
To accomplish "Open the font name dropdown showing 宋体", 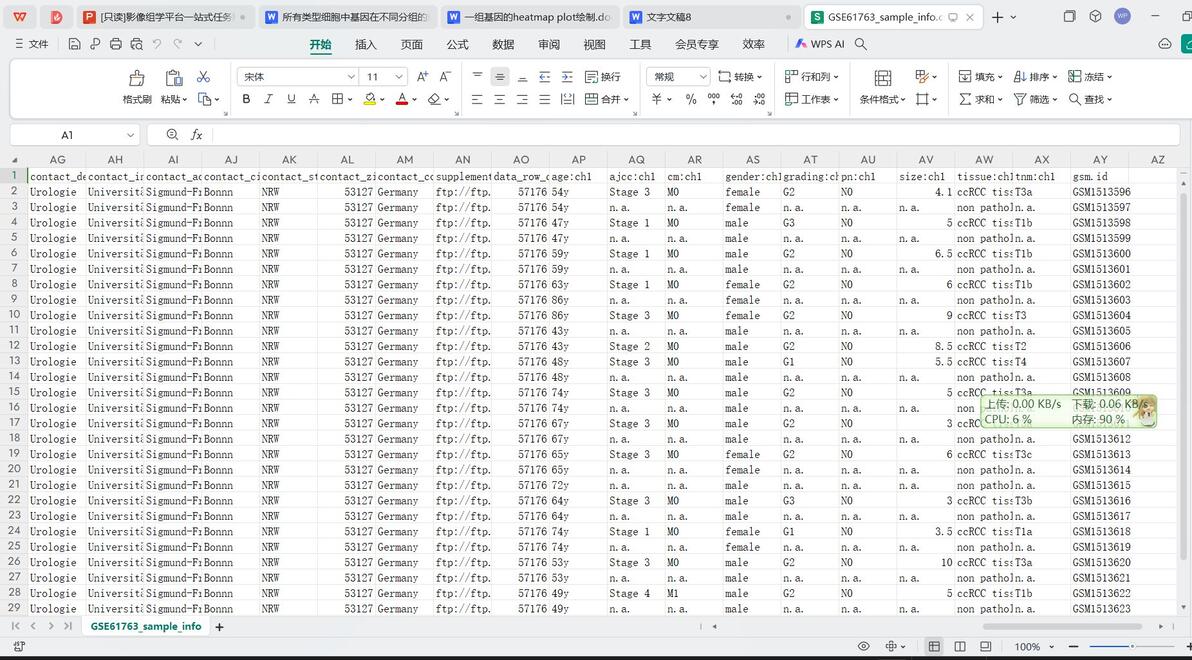I will [x=297, y=77].
